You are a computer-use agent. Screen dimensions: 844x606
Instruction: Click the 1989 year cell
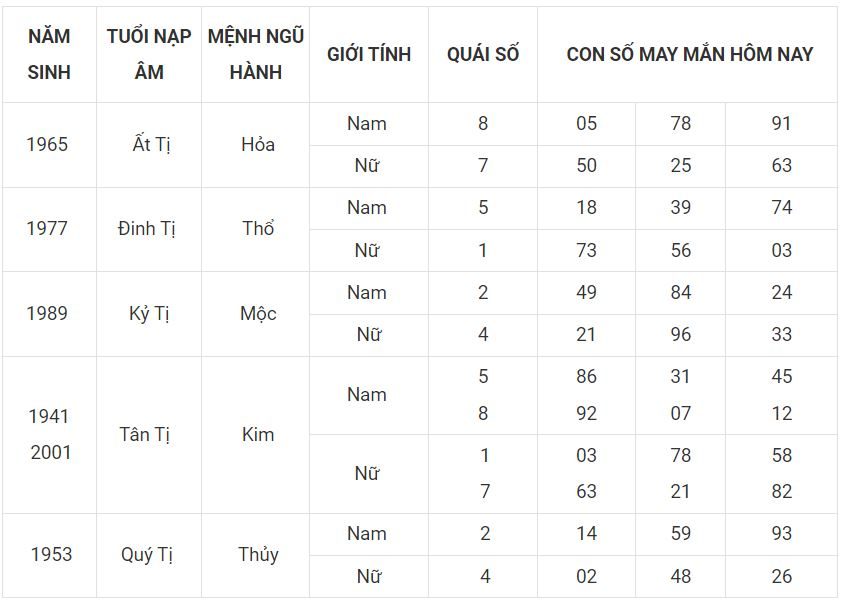point(48,314)
